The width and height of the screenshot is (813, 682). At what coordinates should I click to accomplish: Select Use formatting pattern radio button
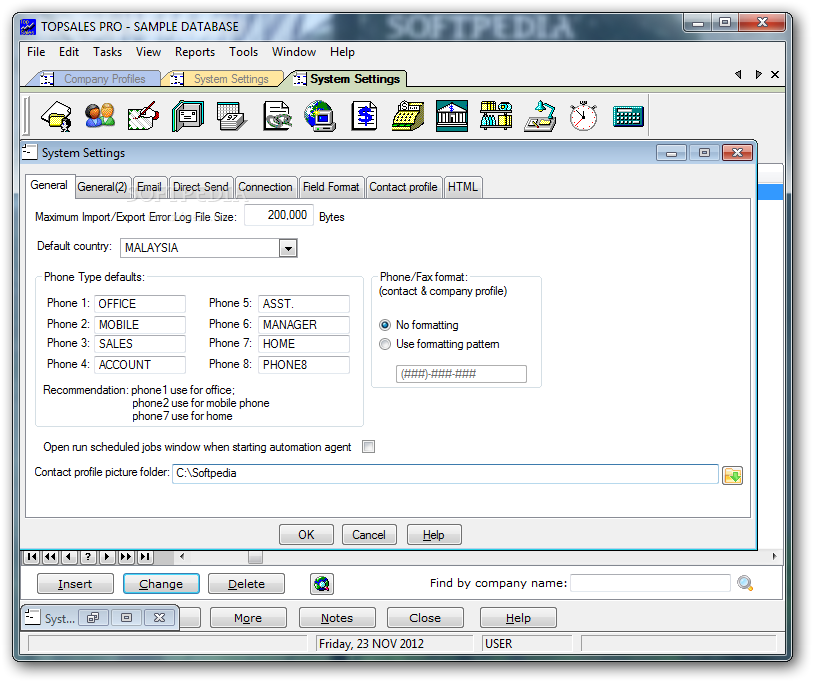tap(385, 344)
